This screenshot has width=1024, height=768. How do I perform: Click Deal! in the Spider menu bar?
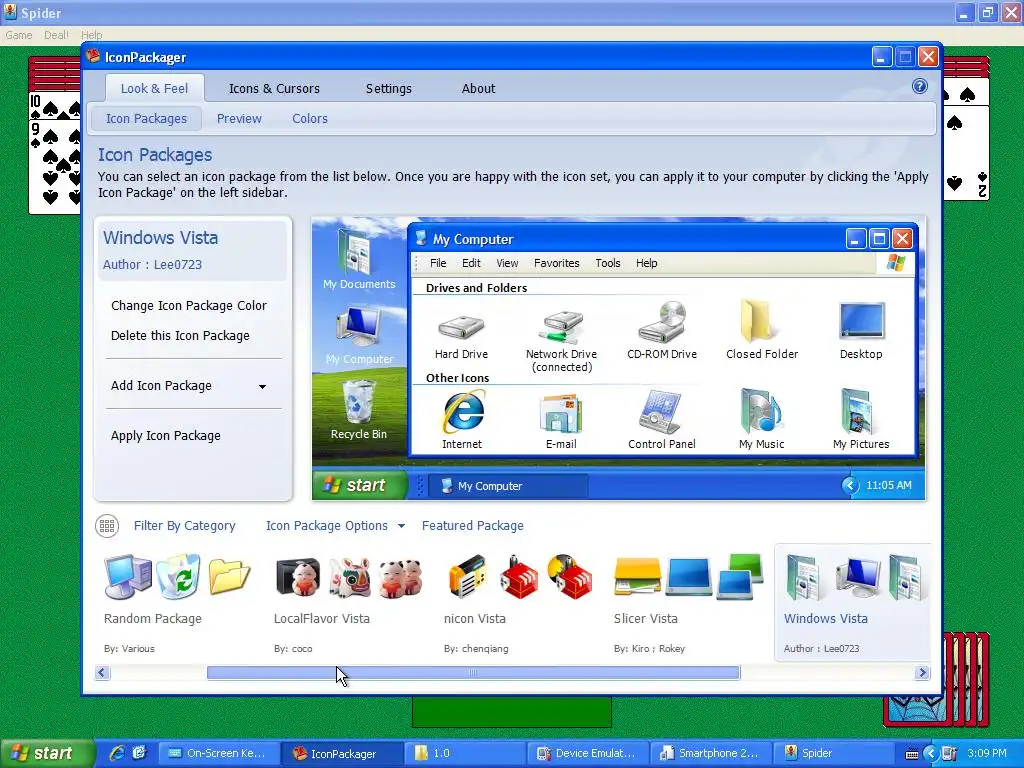[x=56, y=35]
